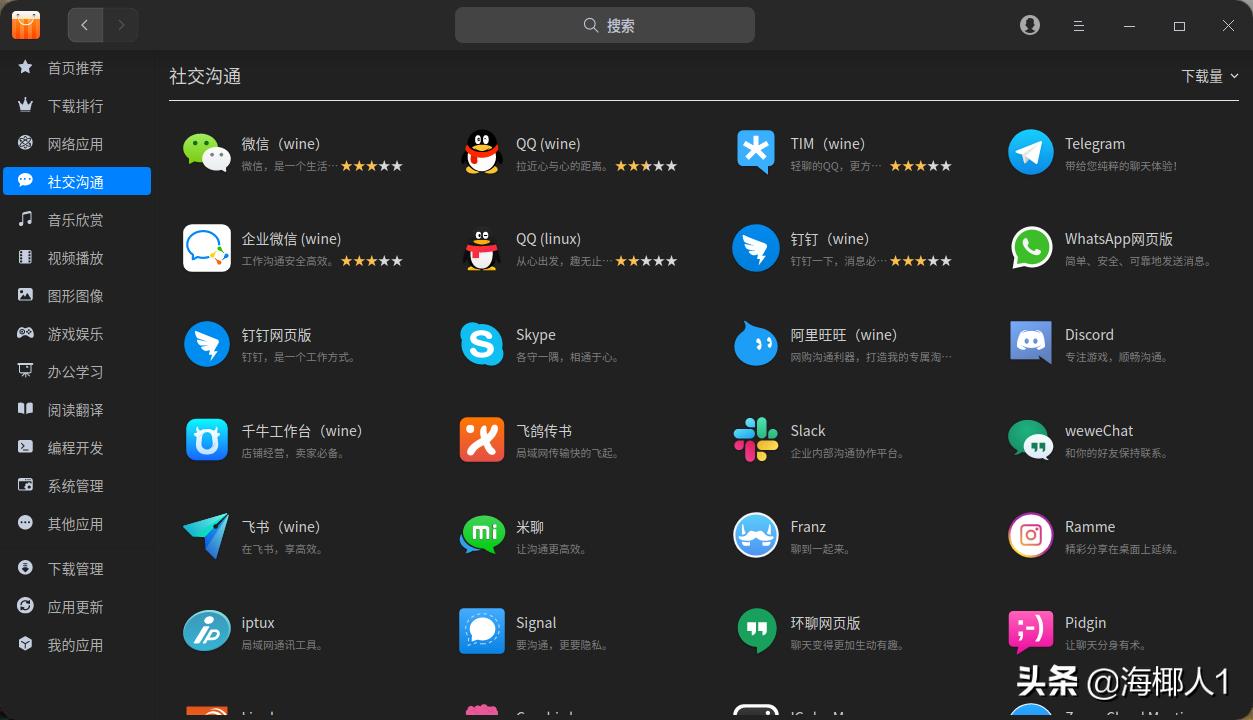Click the WhatsApp网页版 green icon

pyautogui.click(x=1030, y=248)
